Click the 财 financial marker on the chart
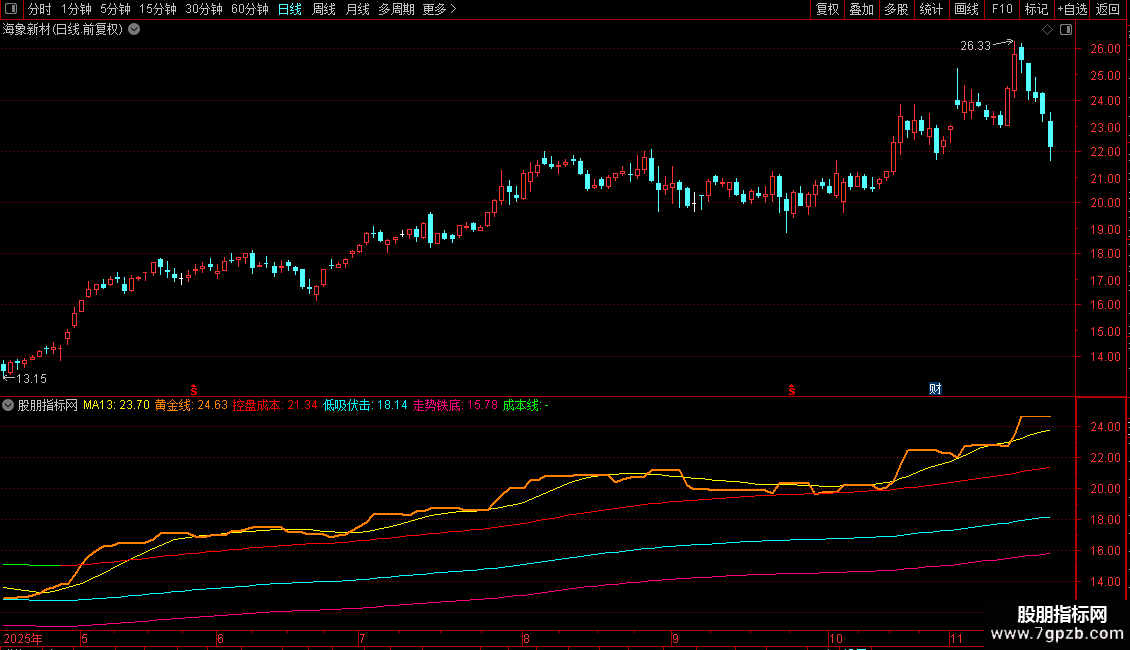Viewport: 1130px width, 650px height. tap(935, 389)
